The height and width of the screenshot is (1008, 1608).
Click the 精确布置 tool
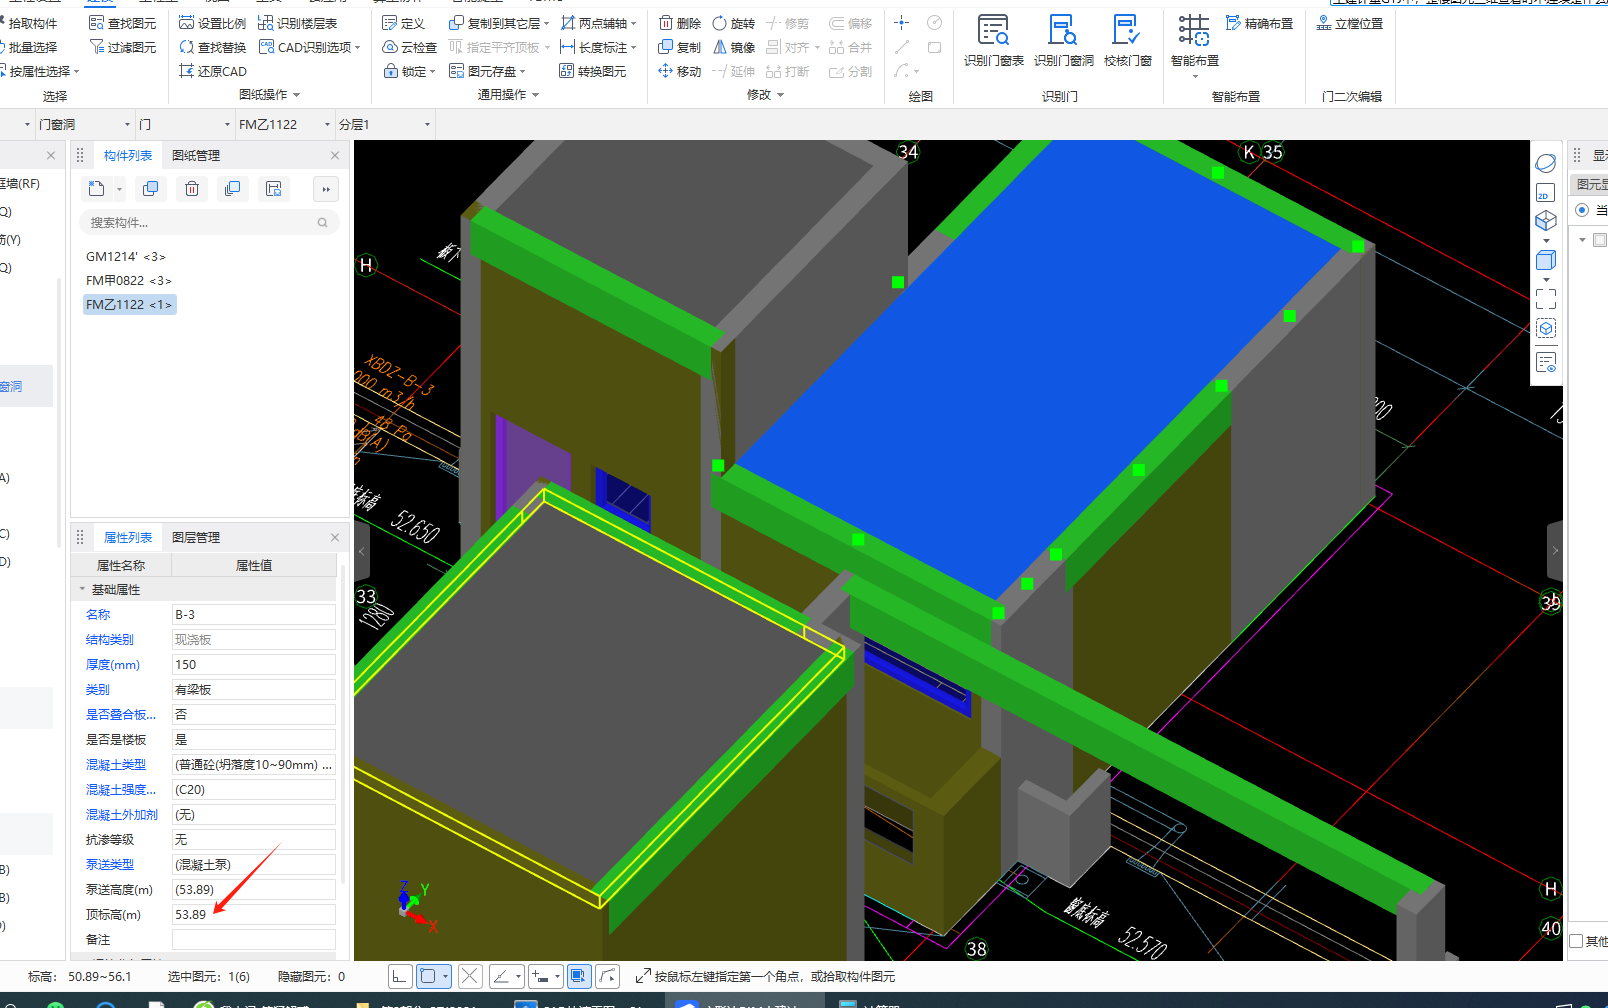[x=1259, y=23]
